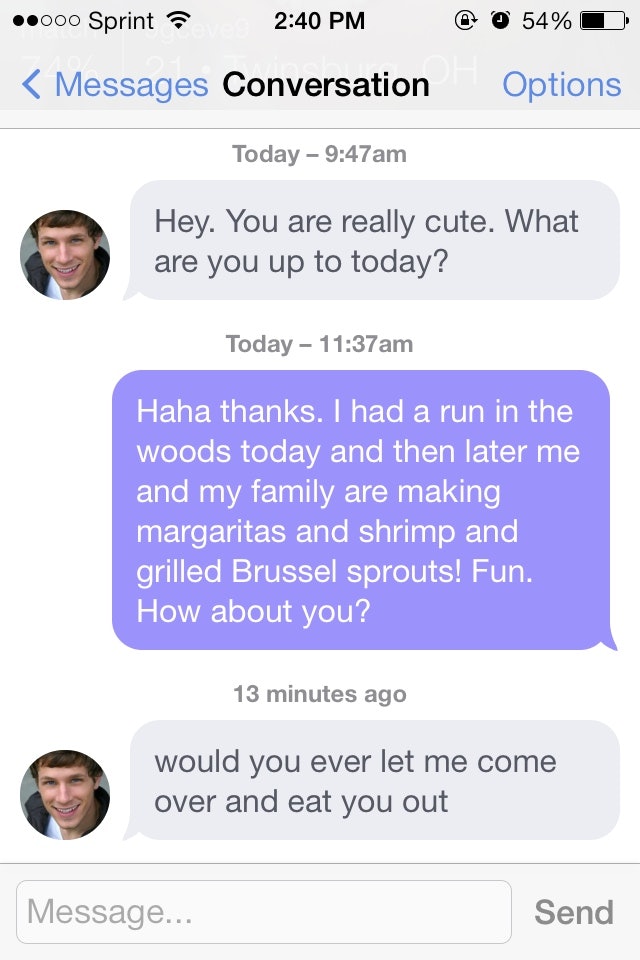Tap the "Today – 9:47am" timestamp
The image size is (640, 960).
pyautogui.click(x=319, y=154)
